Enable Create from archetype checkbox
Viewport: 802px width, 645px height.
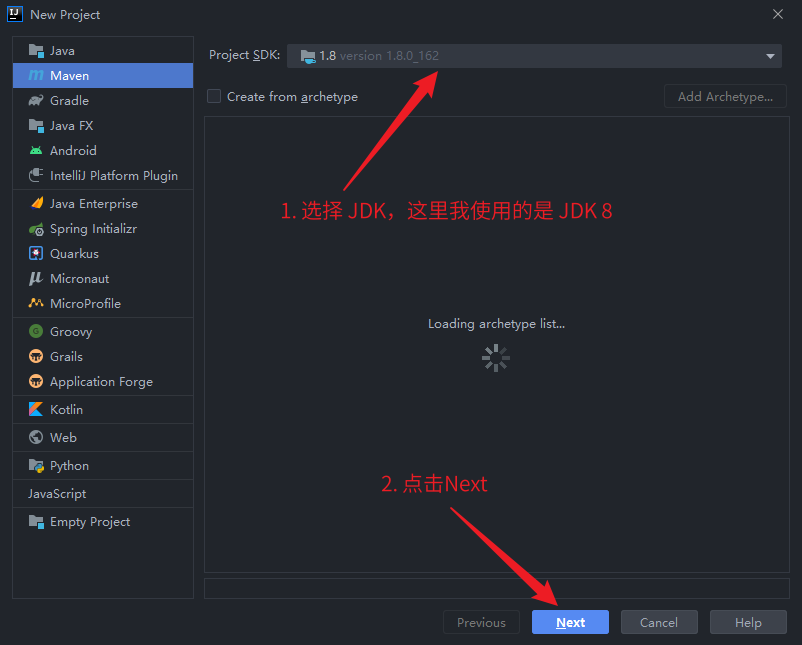(214, 97)
